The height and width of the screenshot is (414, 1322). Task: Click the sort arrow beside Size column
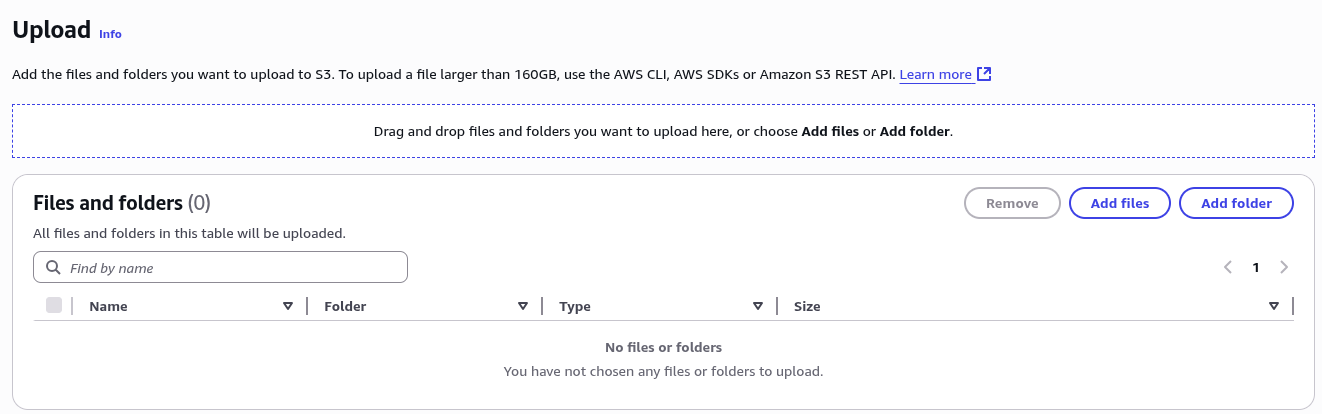(1274, 306)
